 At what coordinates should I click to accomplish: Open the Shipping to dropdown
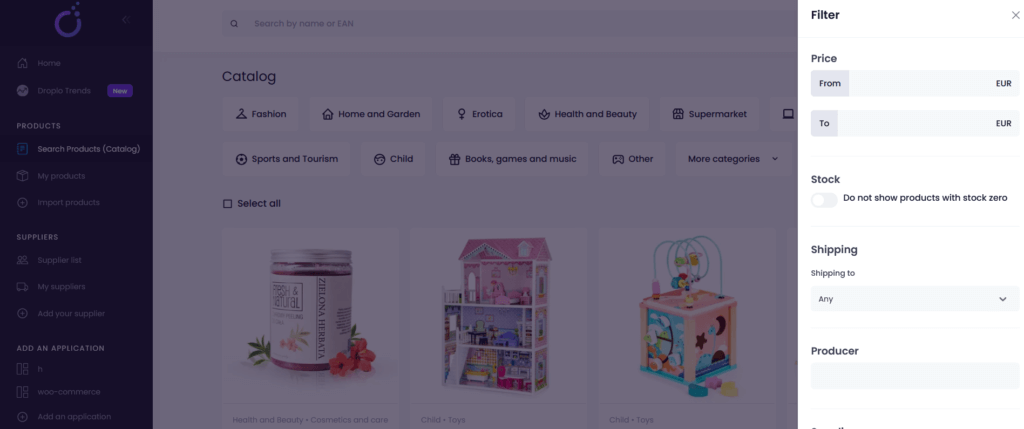(x=915, y=298)
